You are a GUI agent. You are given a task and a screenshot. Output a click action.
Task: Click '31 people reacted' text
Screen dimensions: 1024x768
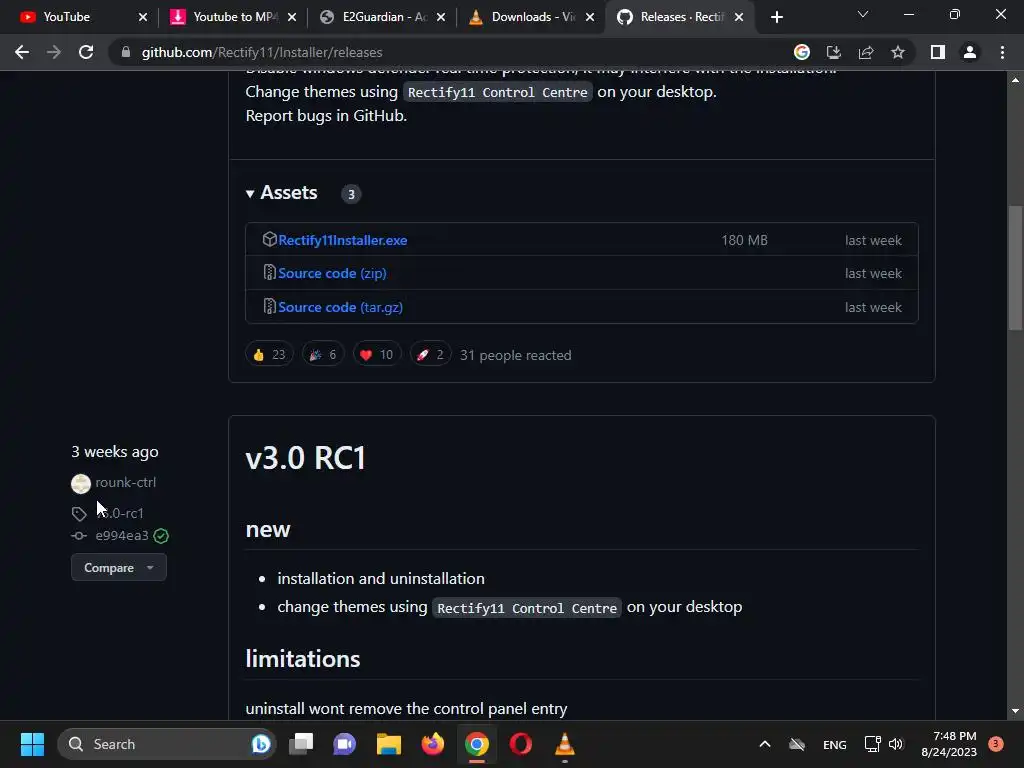tap(515, 355)
